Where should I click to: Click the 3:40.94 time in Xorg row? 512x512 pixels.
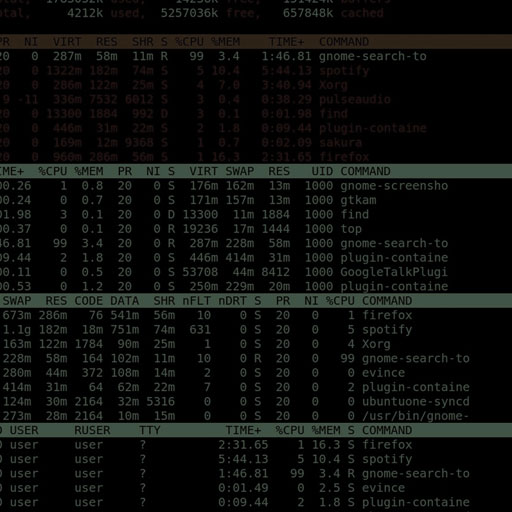[286, 85]
